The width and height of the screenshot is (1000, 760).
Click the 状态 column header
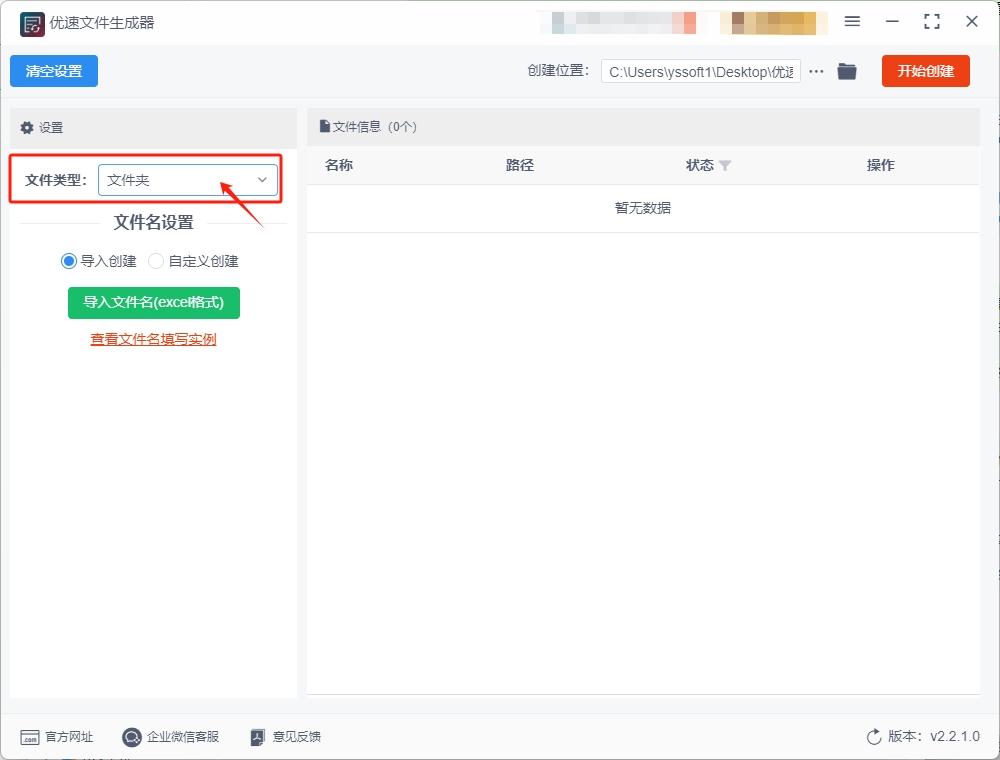click(700, 166)
